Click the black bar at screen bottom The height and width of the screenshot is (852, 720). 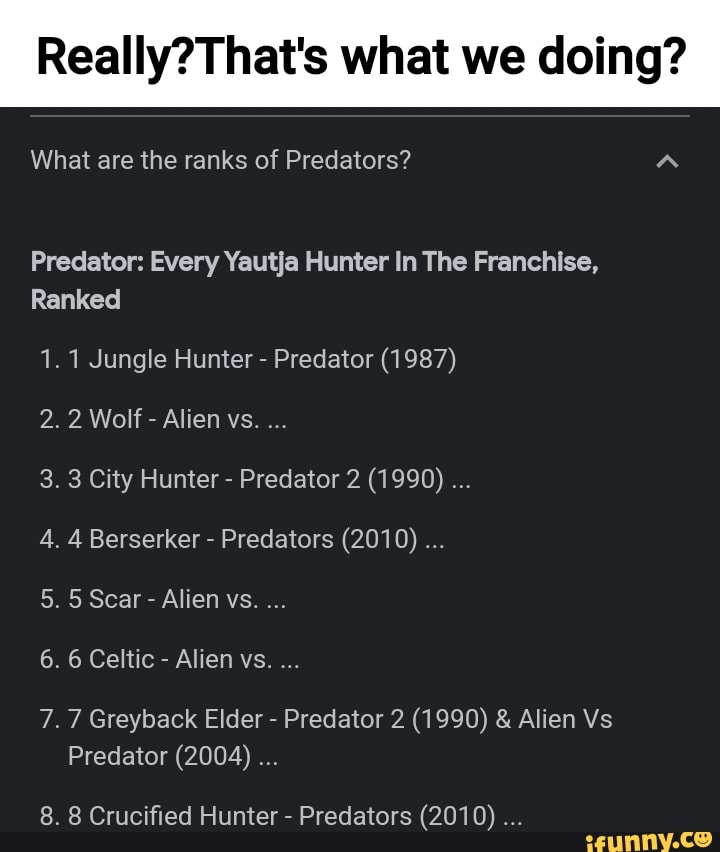pyautogui.click(x=300, y=842)
